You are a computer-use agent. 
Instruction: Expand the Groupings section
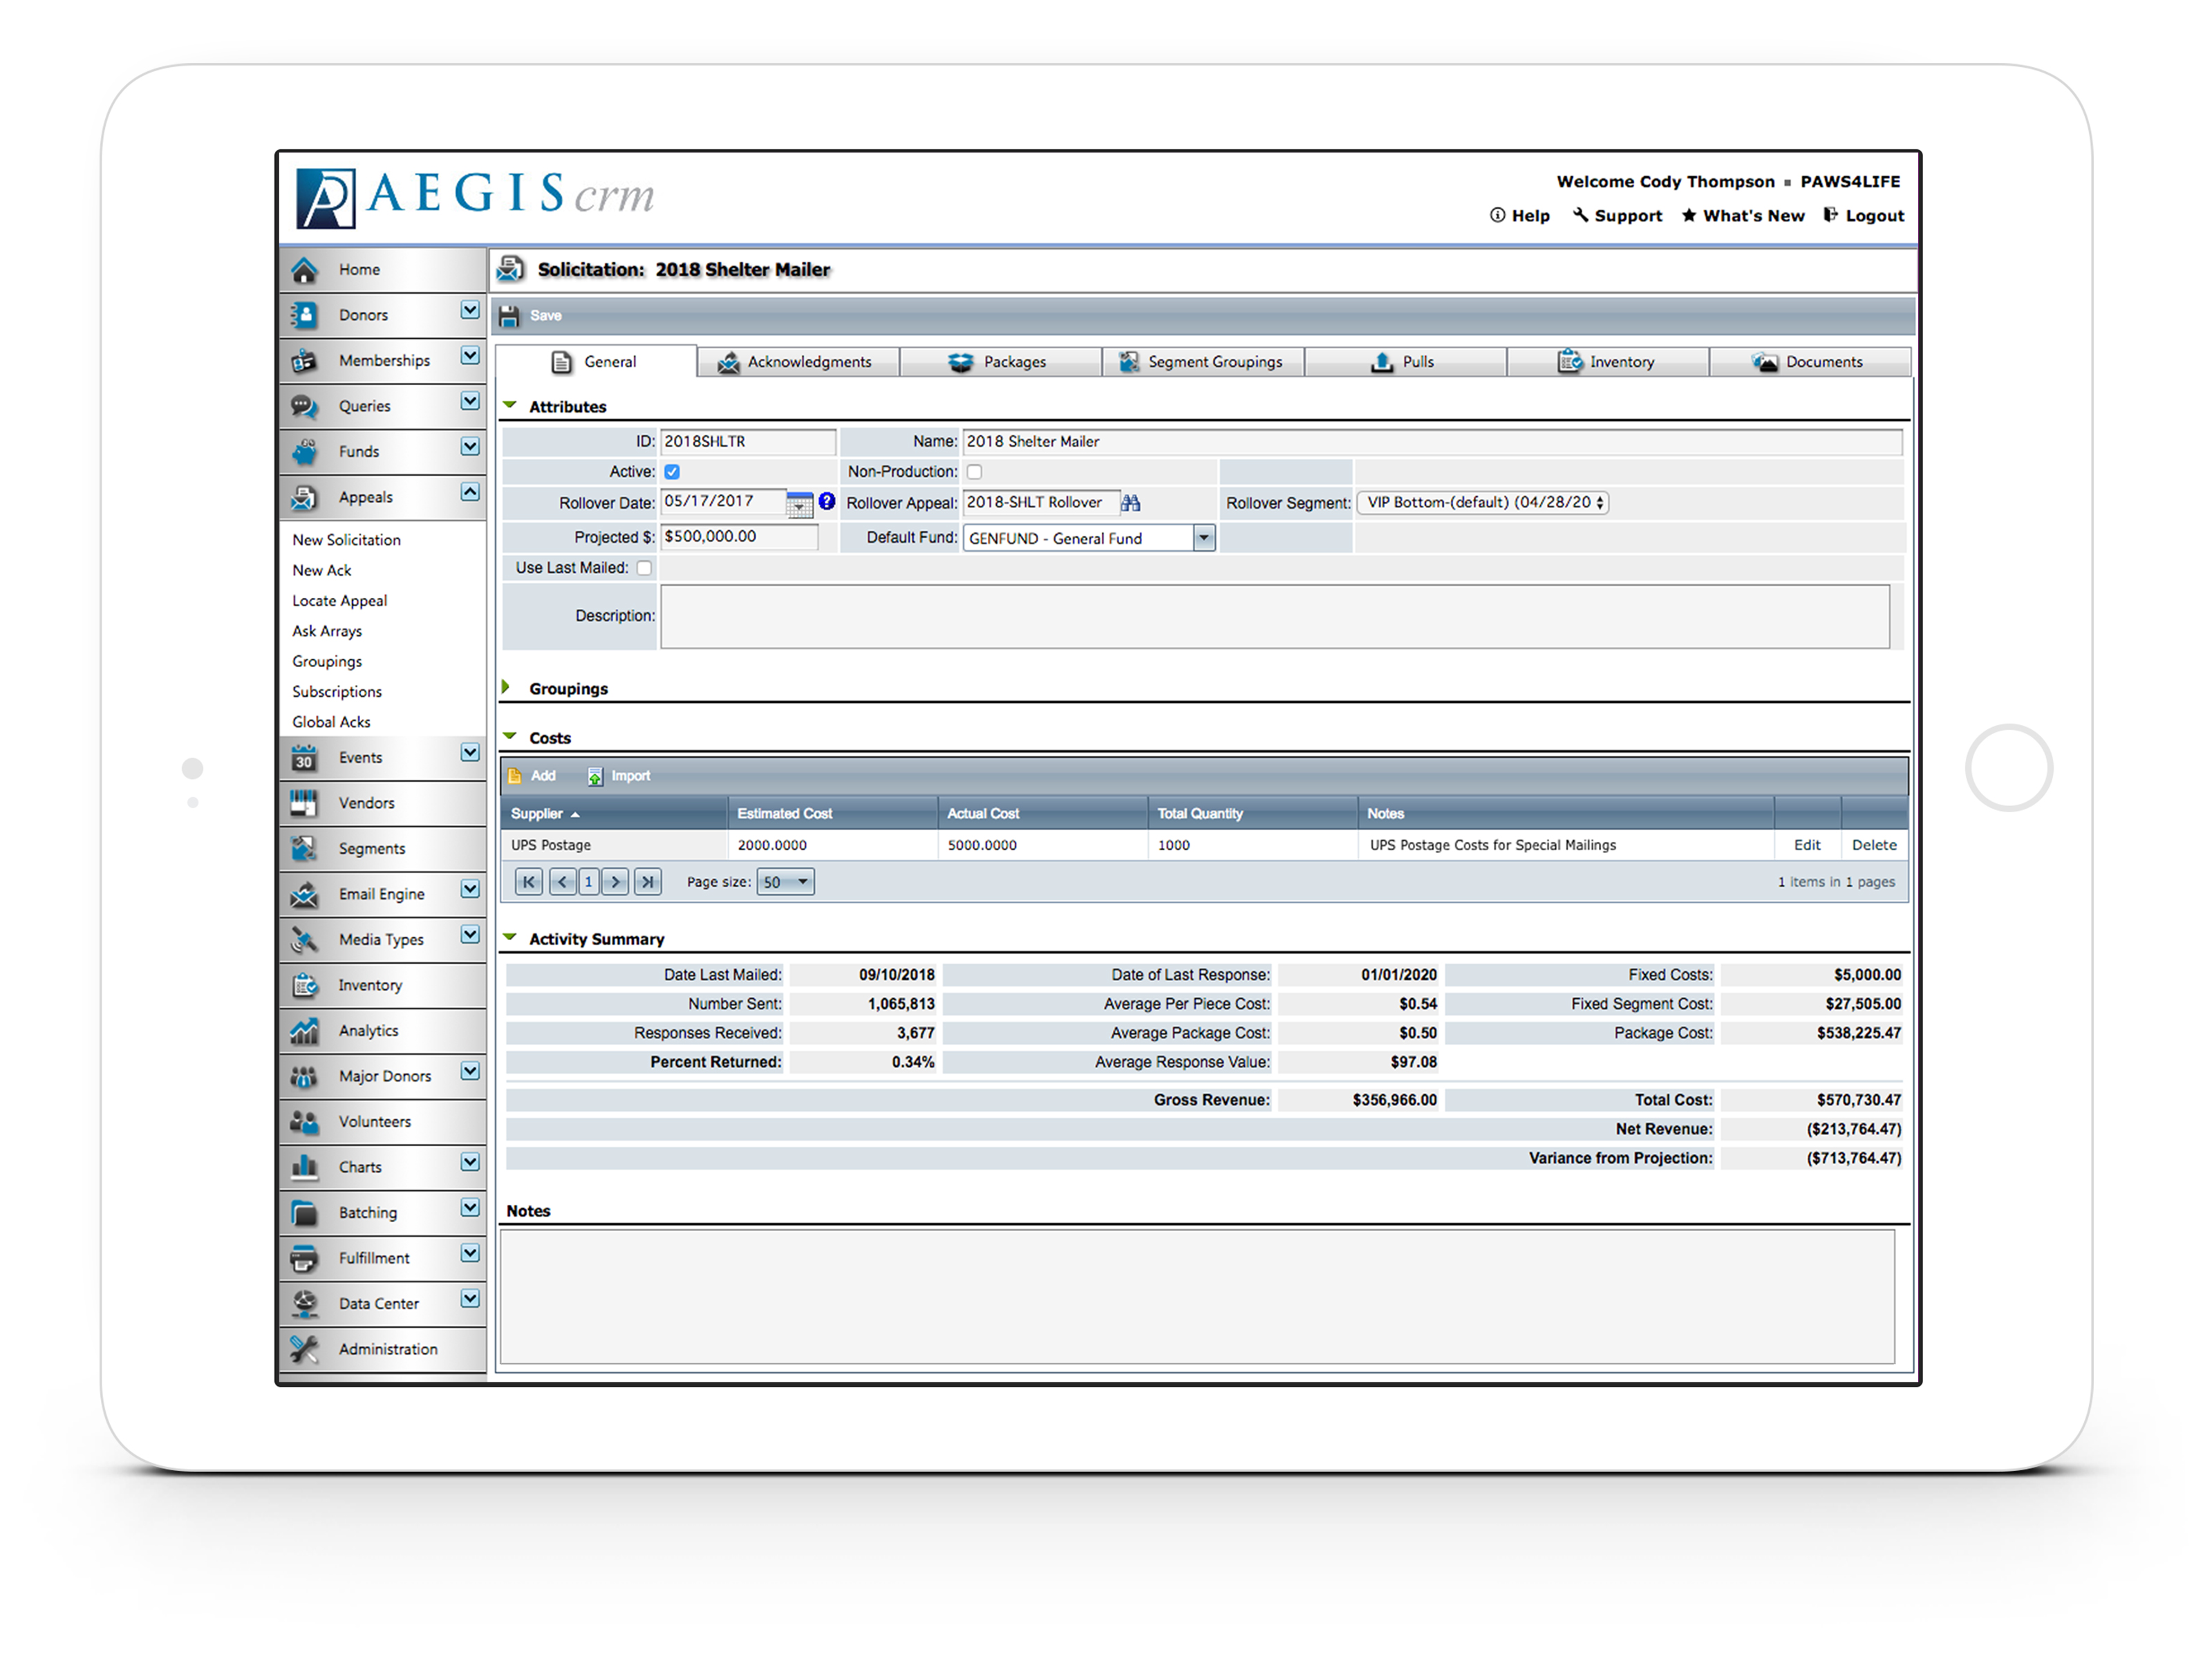[x=508, y=688]
